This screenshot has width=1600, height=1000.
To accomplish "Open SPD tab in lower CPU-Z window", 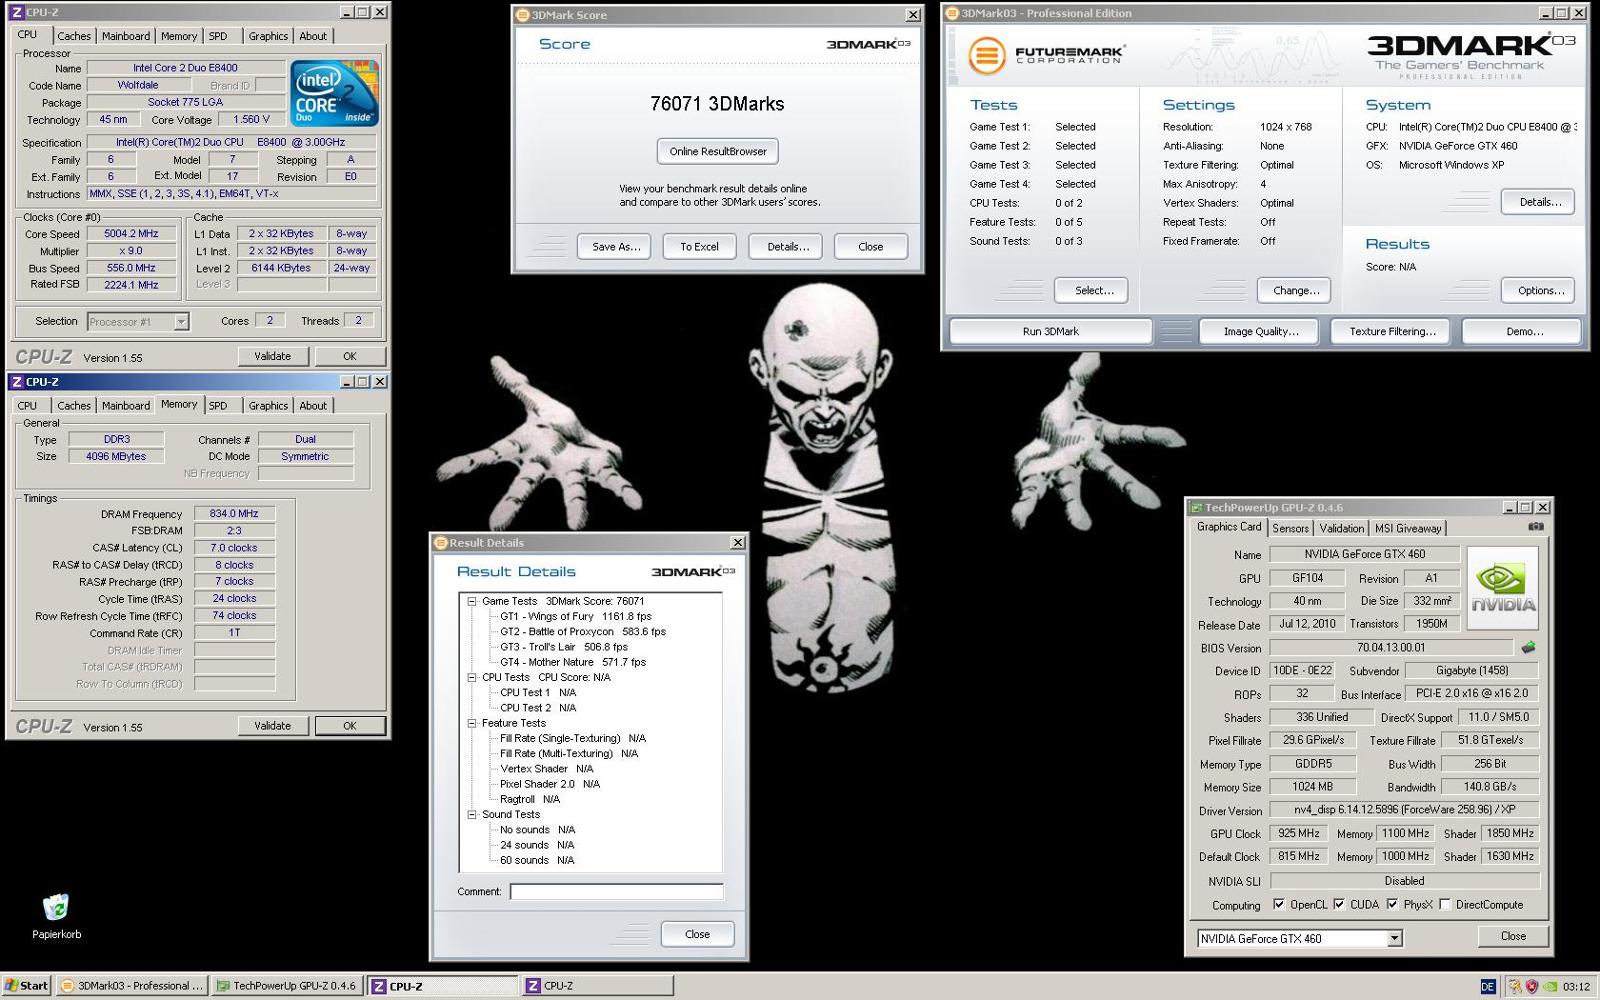I will point(218,406).
